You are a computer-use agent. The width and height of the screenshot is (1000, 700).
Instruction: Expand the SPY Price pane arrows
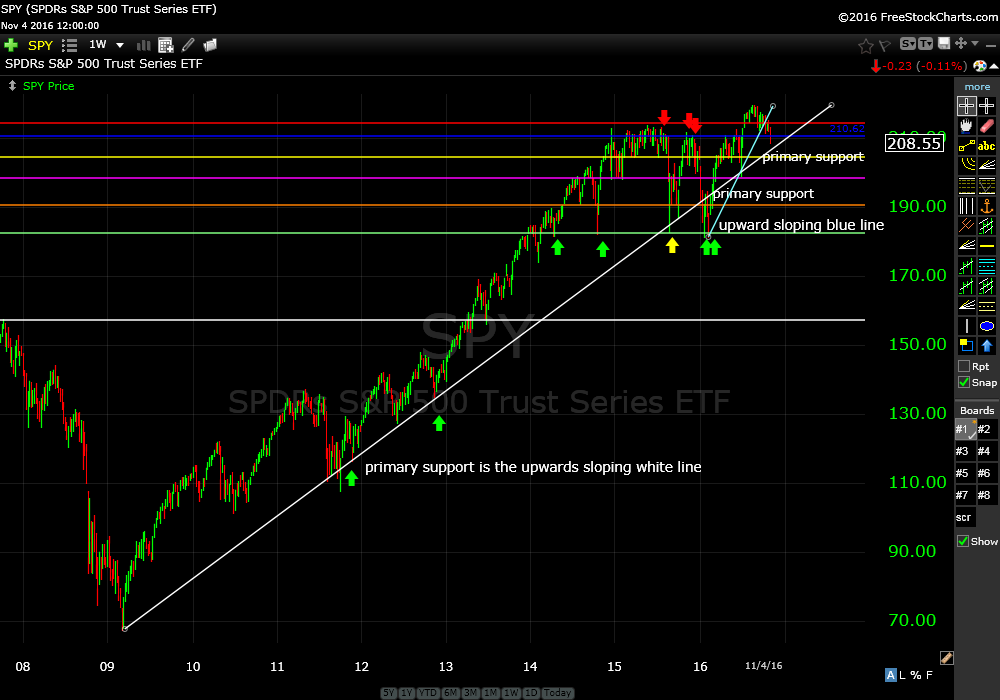(11, 86)
